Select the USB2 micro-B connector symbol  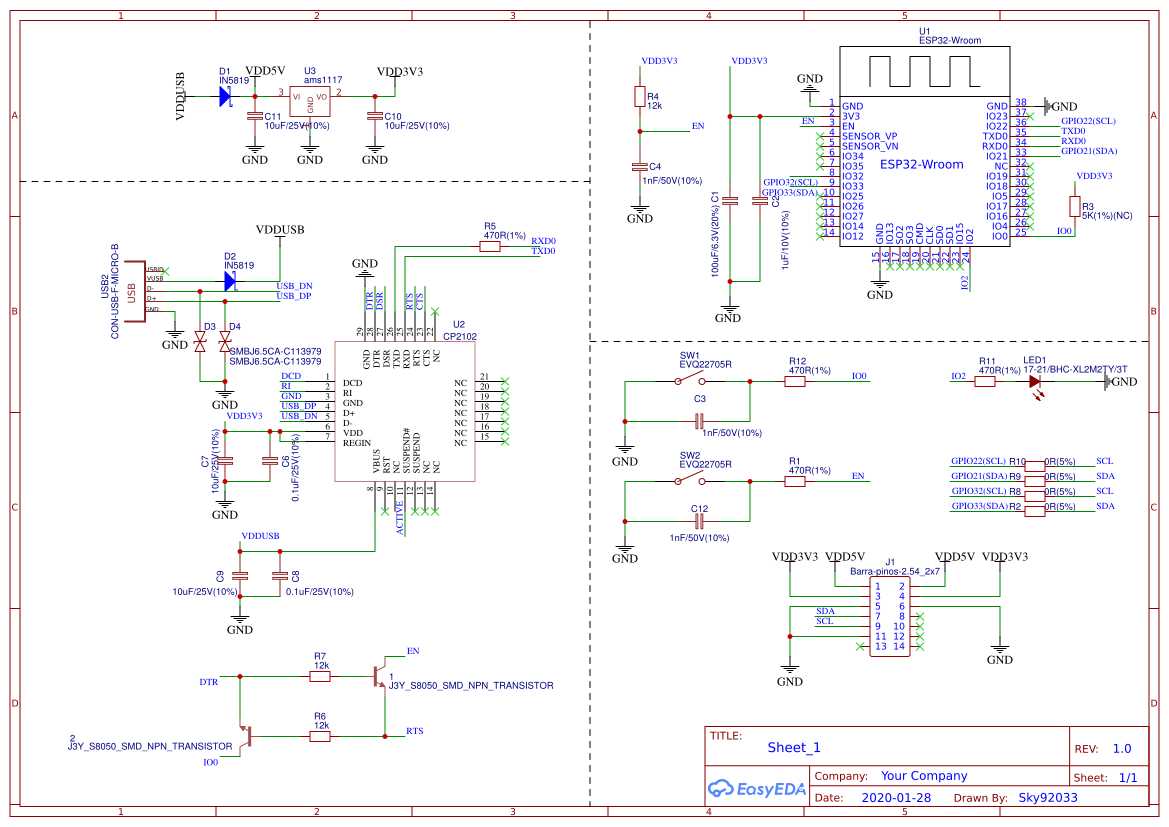(x=135, y=291)
